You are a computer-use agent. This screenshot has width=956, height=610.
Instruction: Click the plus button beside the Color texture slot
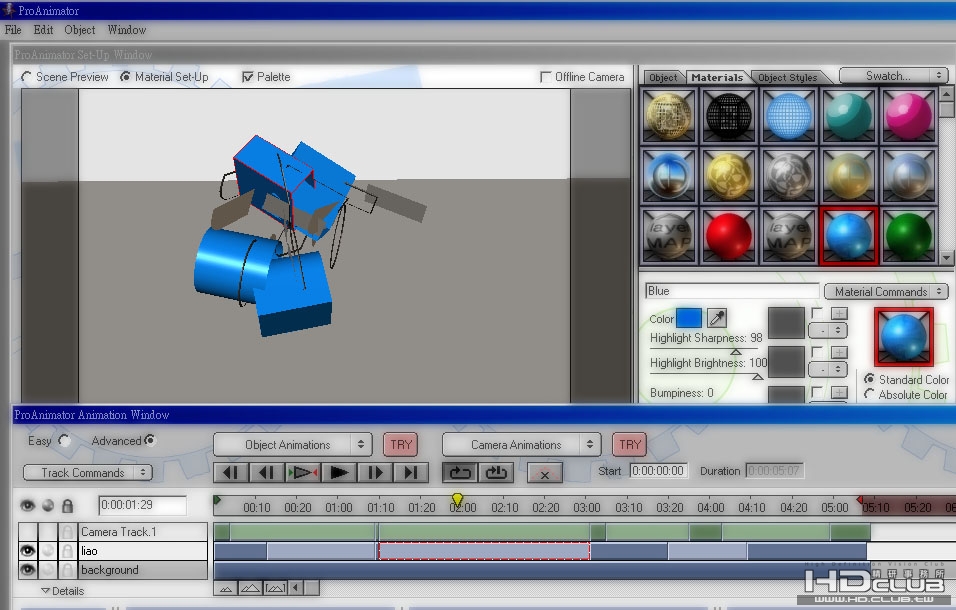(x=839, y=313)
